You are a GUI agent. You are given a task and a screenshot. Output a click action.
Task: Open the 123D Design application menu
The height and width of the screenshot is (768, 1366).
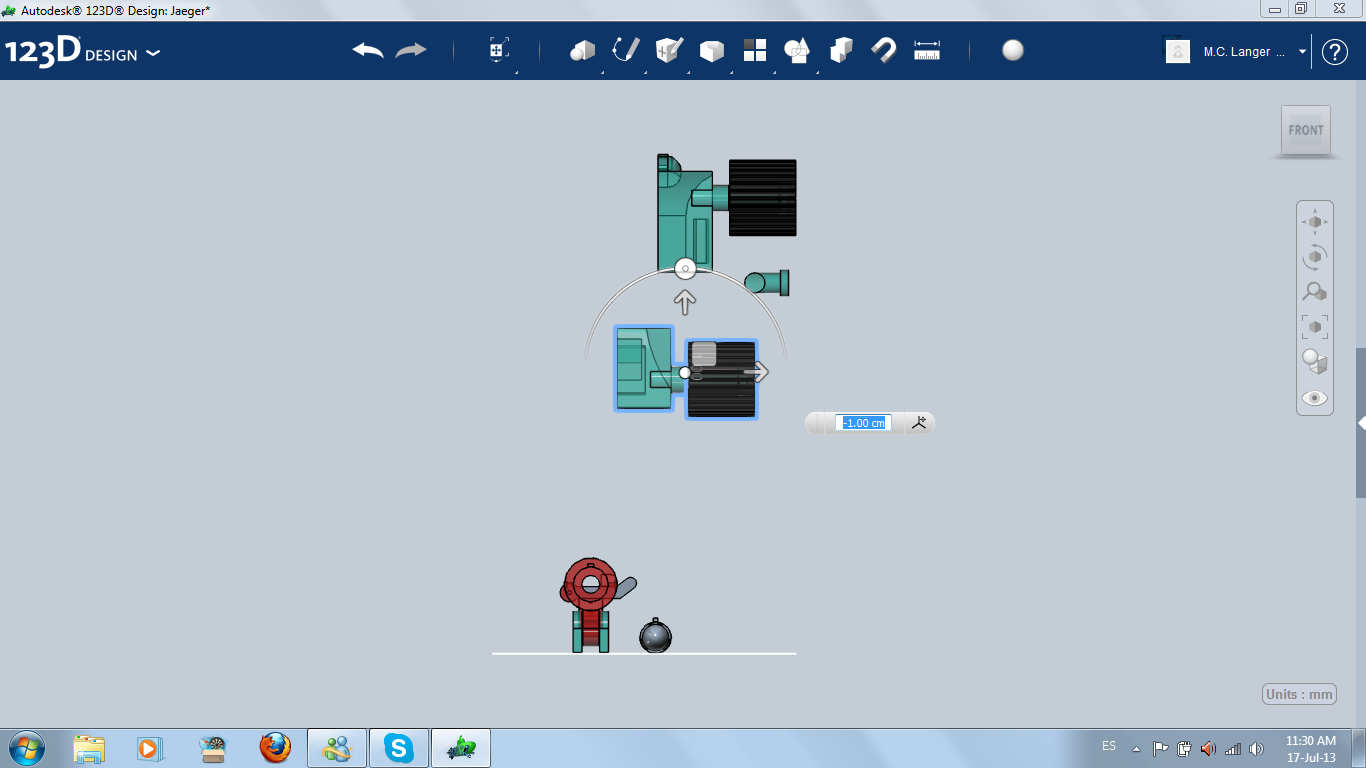(82, 52)
